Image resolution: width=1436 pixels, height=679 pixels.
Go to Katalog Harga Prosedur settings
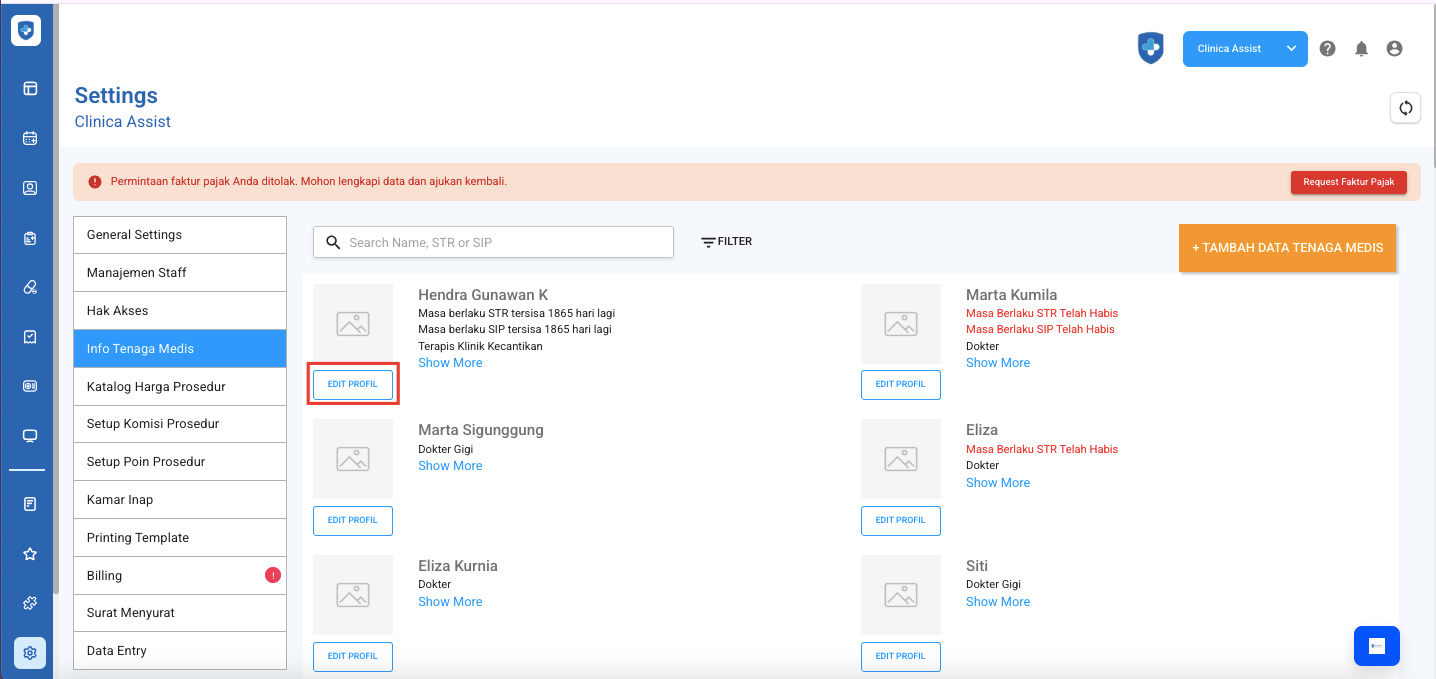pos(180,387)
